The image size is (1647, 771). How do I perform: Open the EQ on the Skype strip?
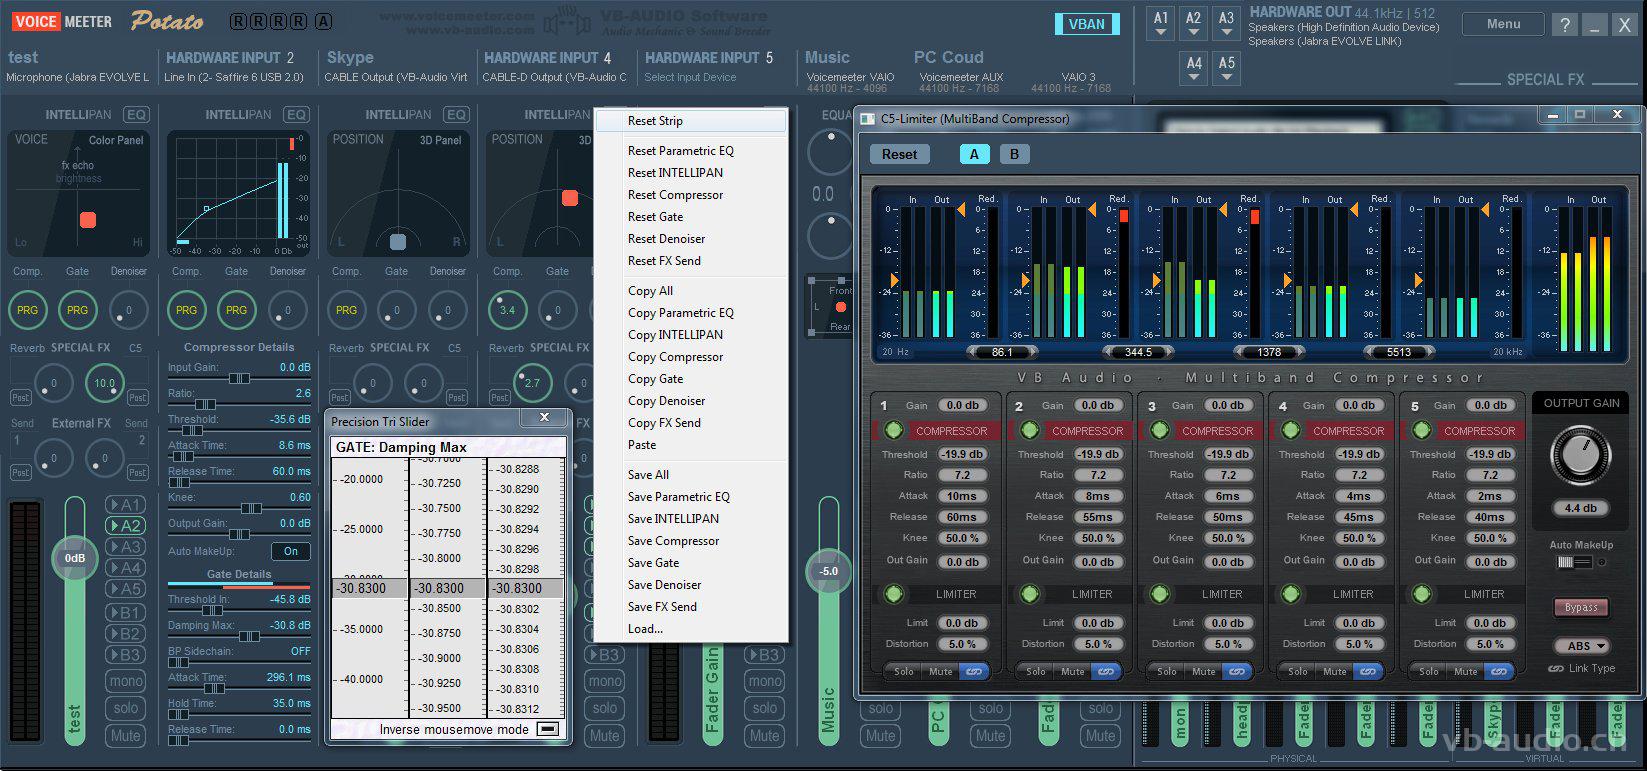[456, 115]
